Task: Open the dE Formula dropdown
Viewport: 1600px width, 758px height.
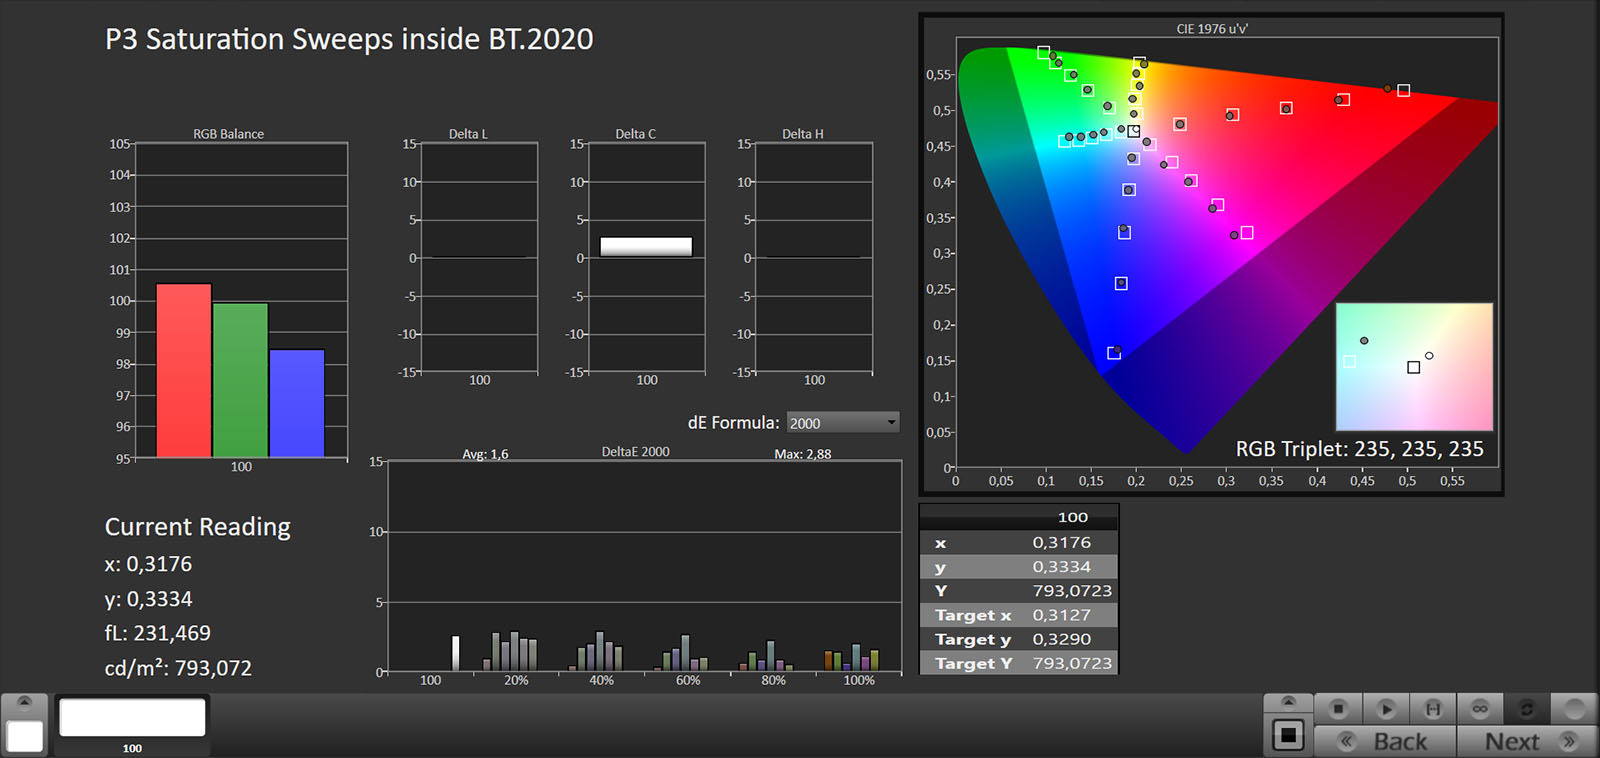Action: (843, 423)
